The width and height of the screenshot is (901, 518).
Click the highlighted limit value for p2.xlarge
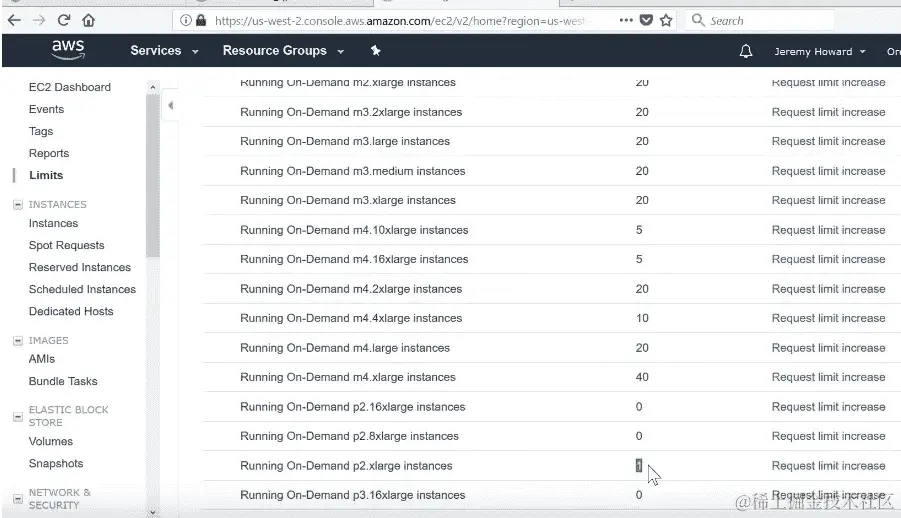coord(639,466)
